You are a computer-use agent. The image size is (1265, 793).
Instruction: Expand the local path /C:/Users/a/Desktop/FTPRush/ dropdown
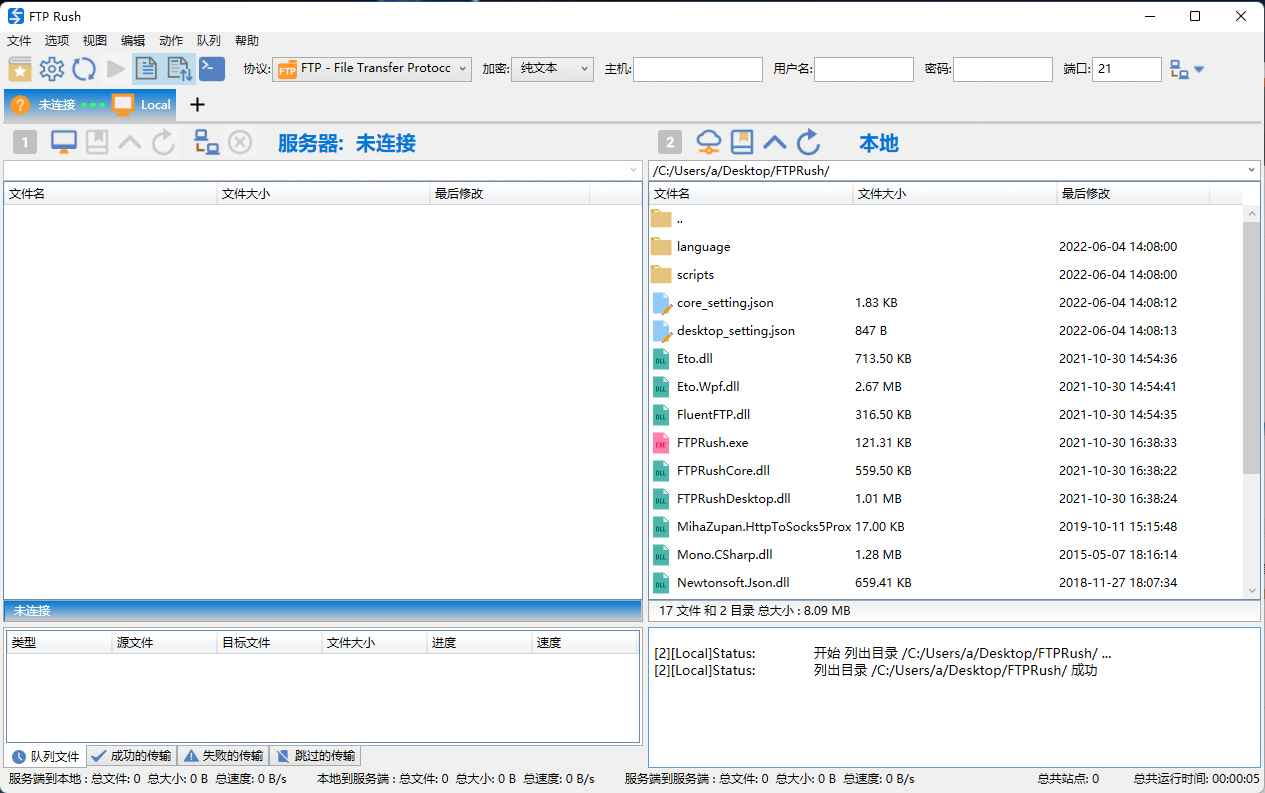(x=1252, y=171)
